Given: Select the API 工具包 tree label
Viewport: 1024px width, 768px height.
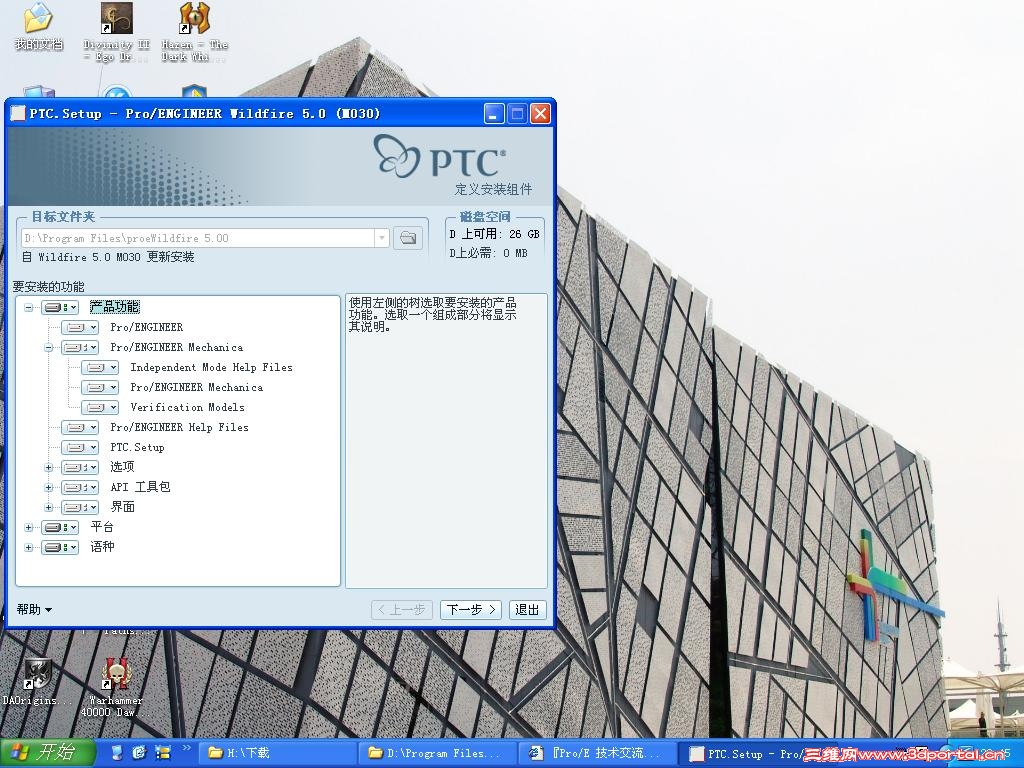Looking at the screenshot, I should (140, 487).
